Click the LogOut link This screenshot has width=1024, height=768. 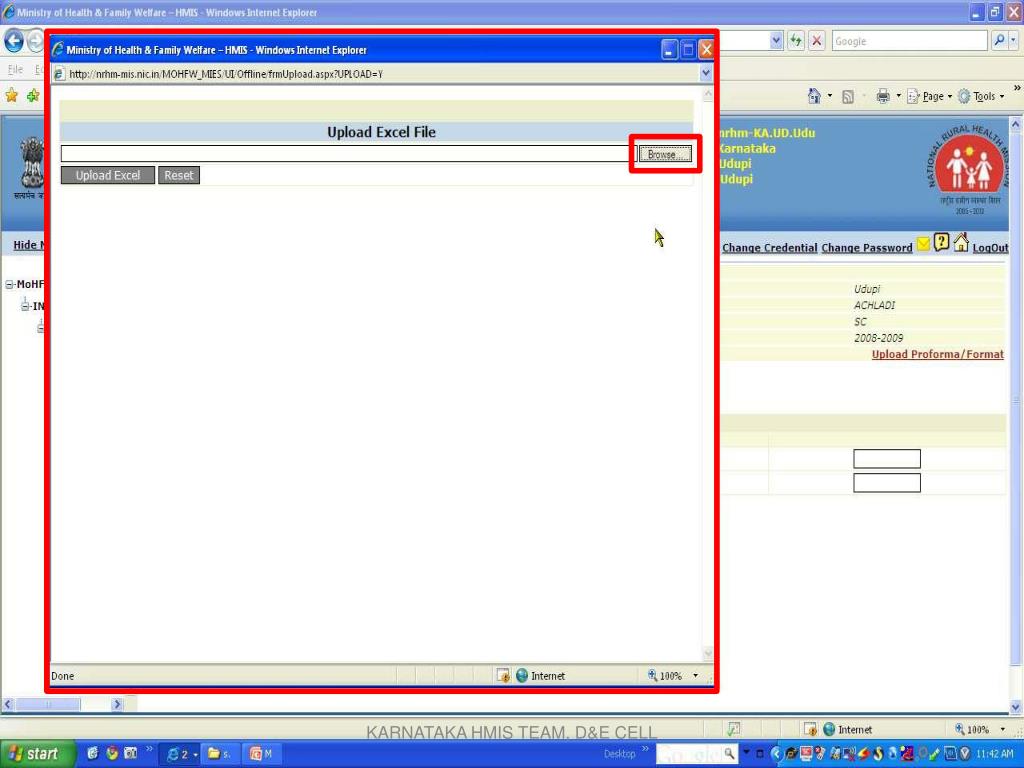click(990, 248)
